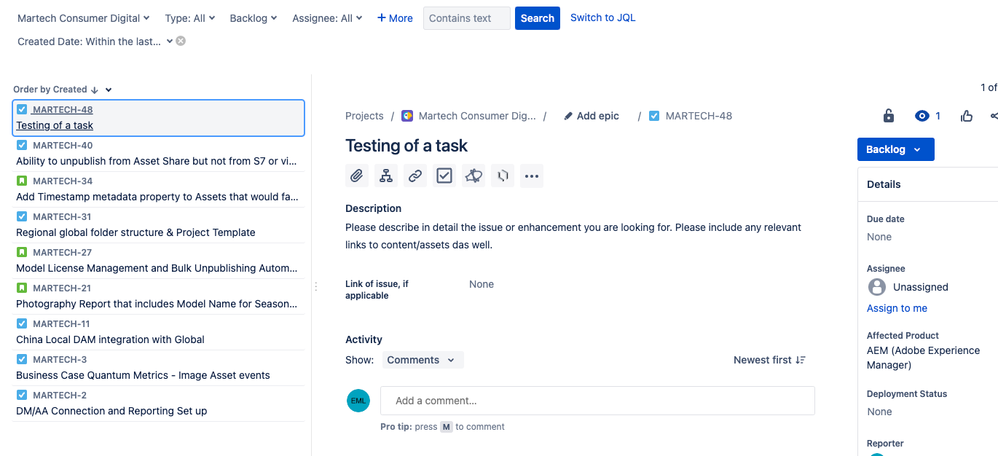Remove the Created Date filter
998x456 pixels.
[x=181, y=41]
